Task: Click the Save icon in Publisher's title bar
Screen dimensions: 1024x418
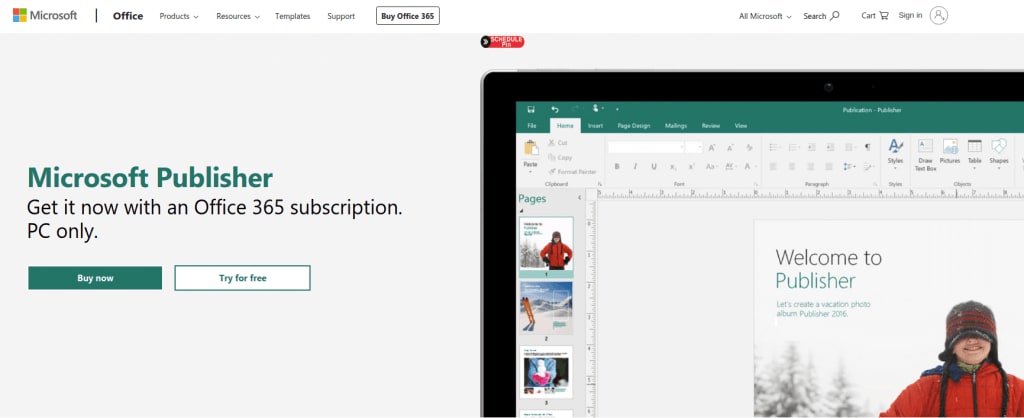Action: (530, 110)
